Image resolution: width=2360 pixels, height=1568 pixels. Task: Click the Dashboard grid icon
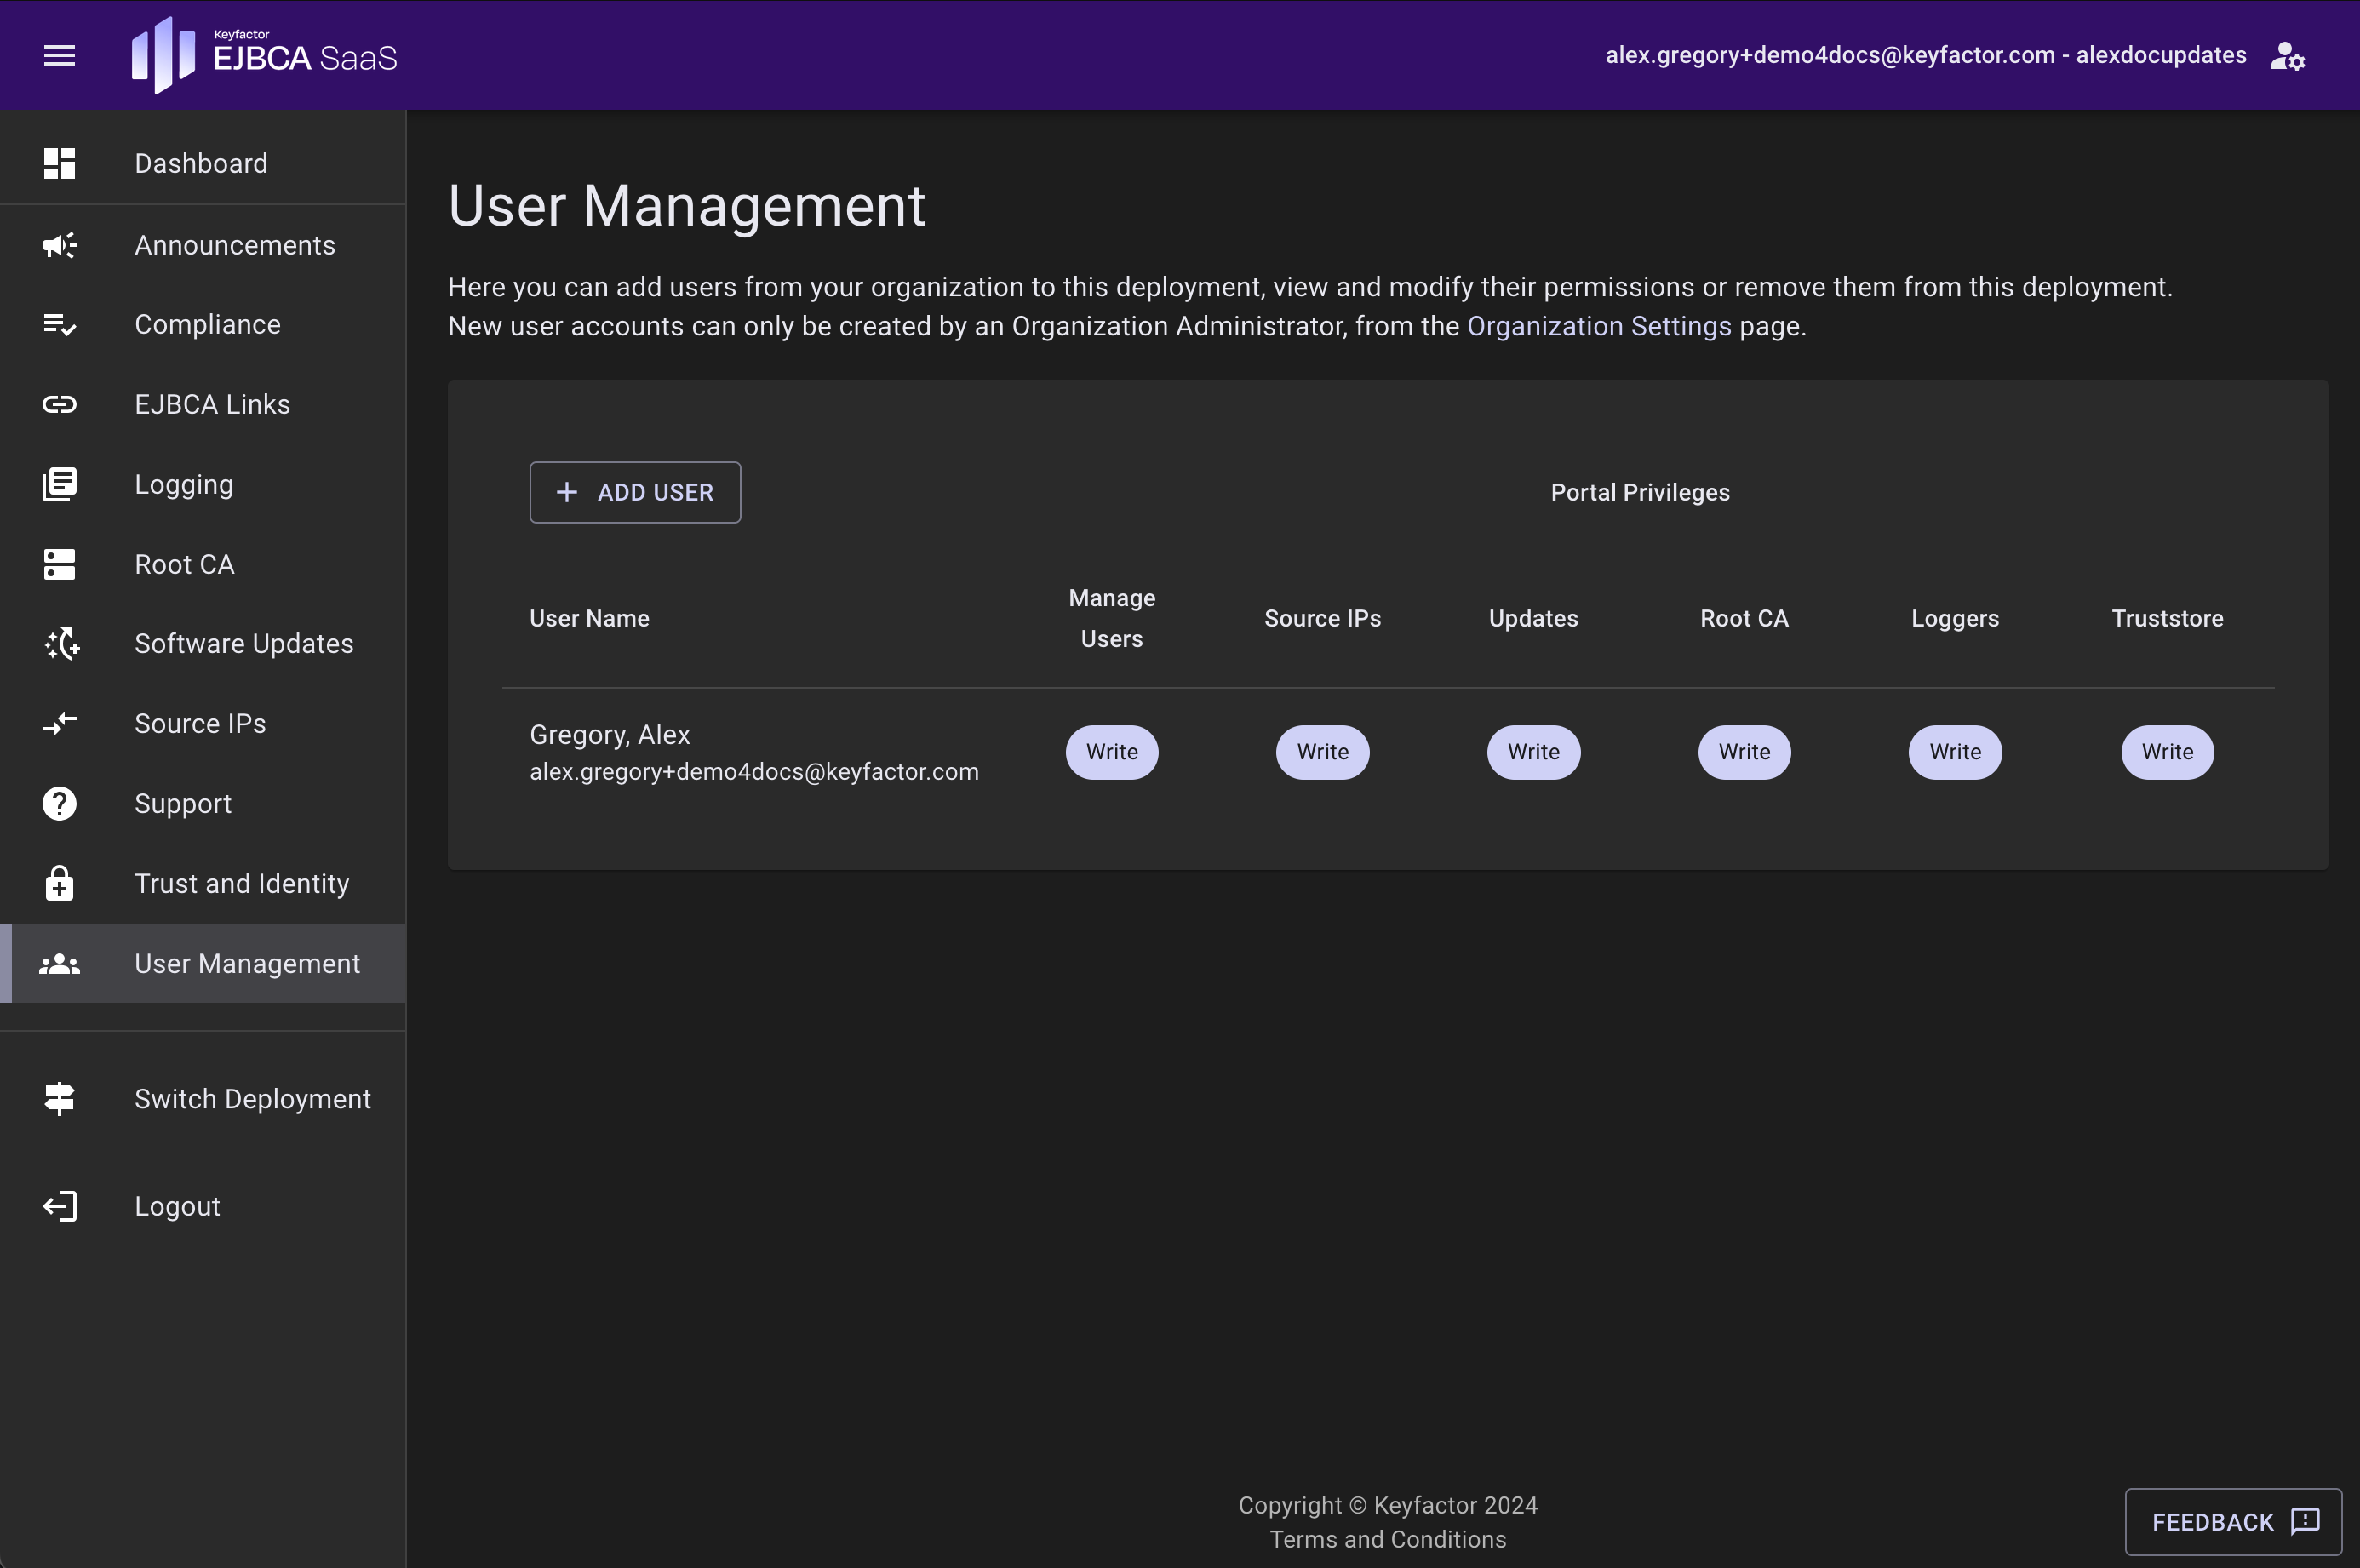59,163
